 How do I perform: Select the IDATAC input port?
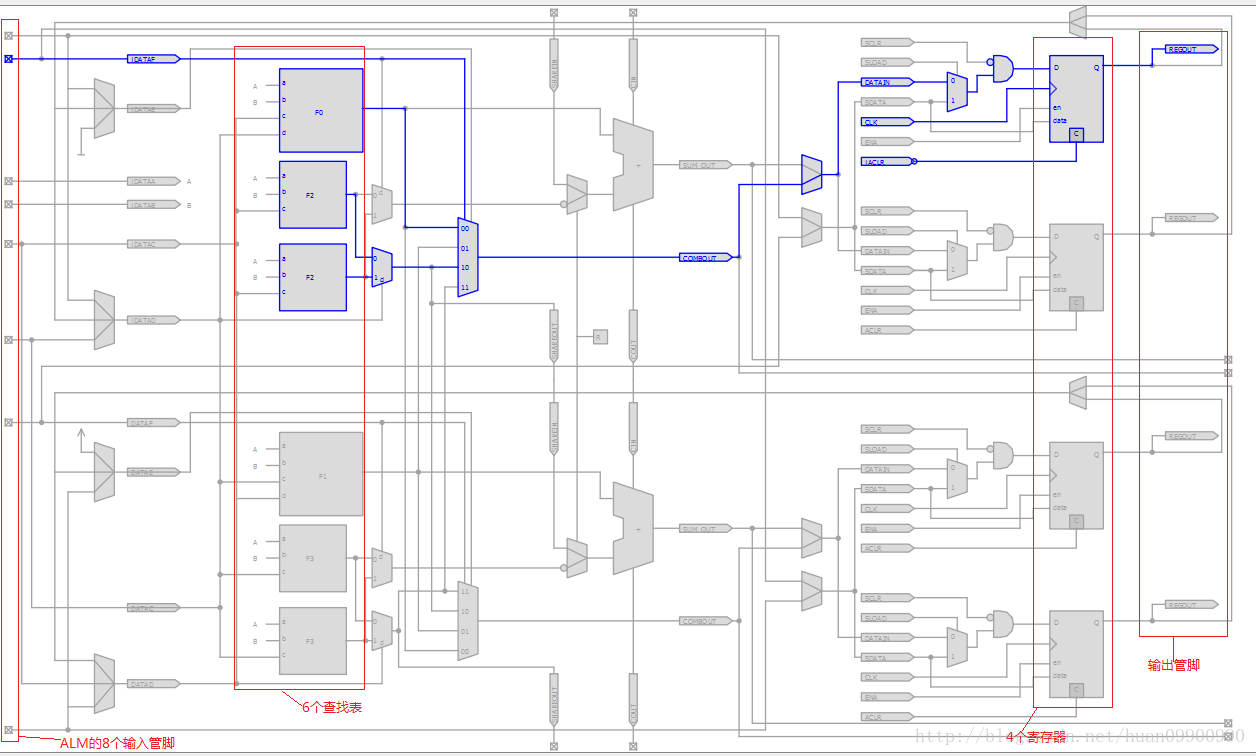[154, 244]
